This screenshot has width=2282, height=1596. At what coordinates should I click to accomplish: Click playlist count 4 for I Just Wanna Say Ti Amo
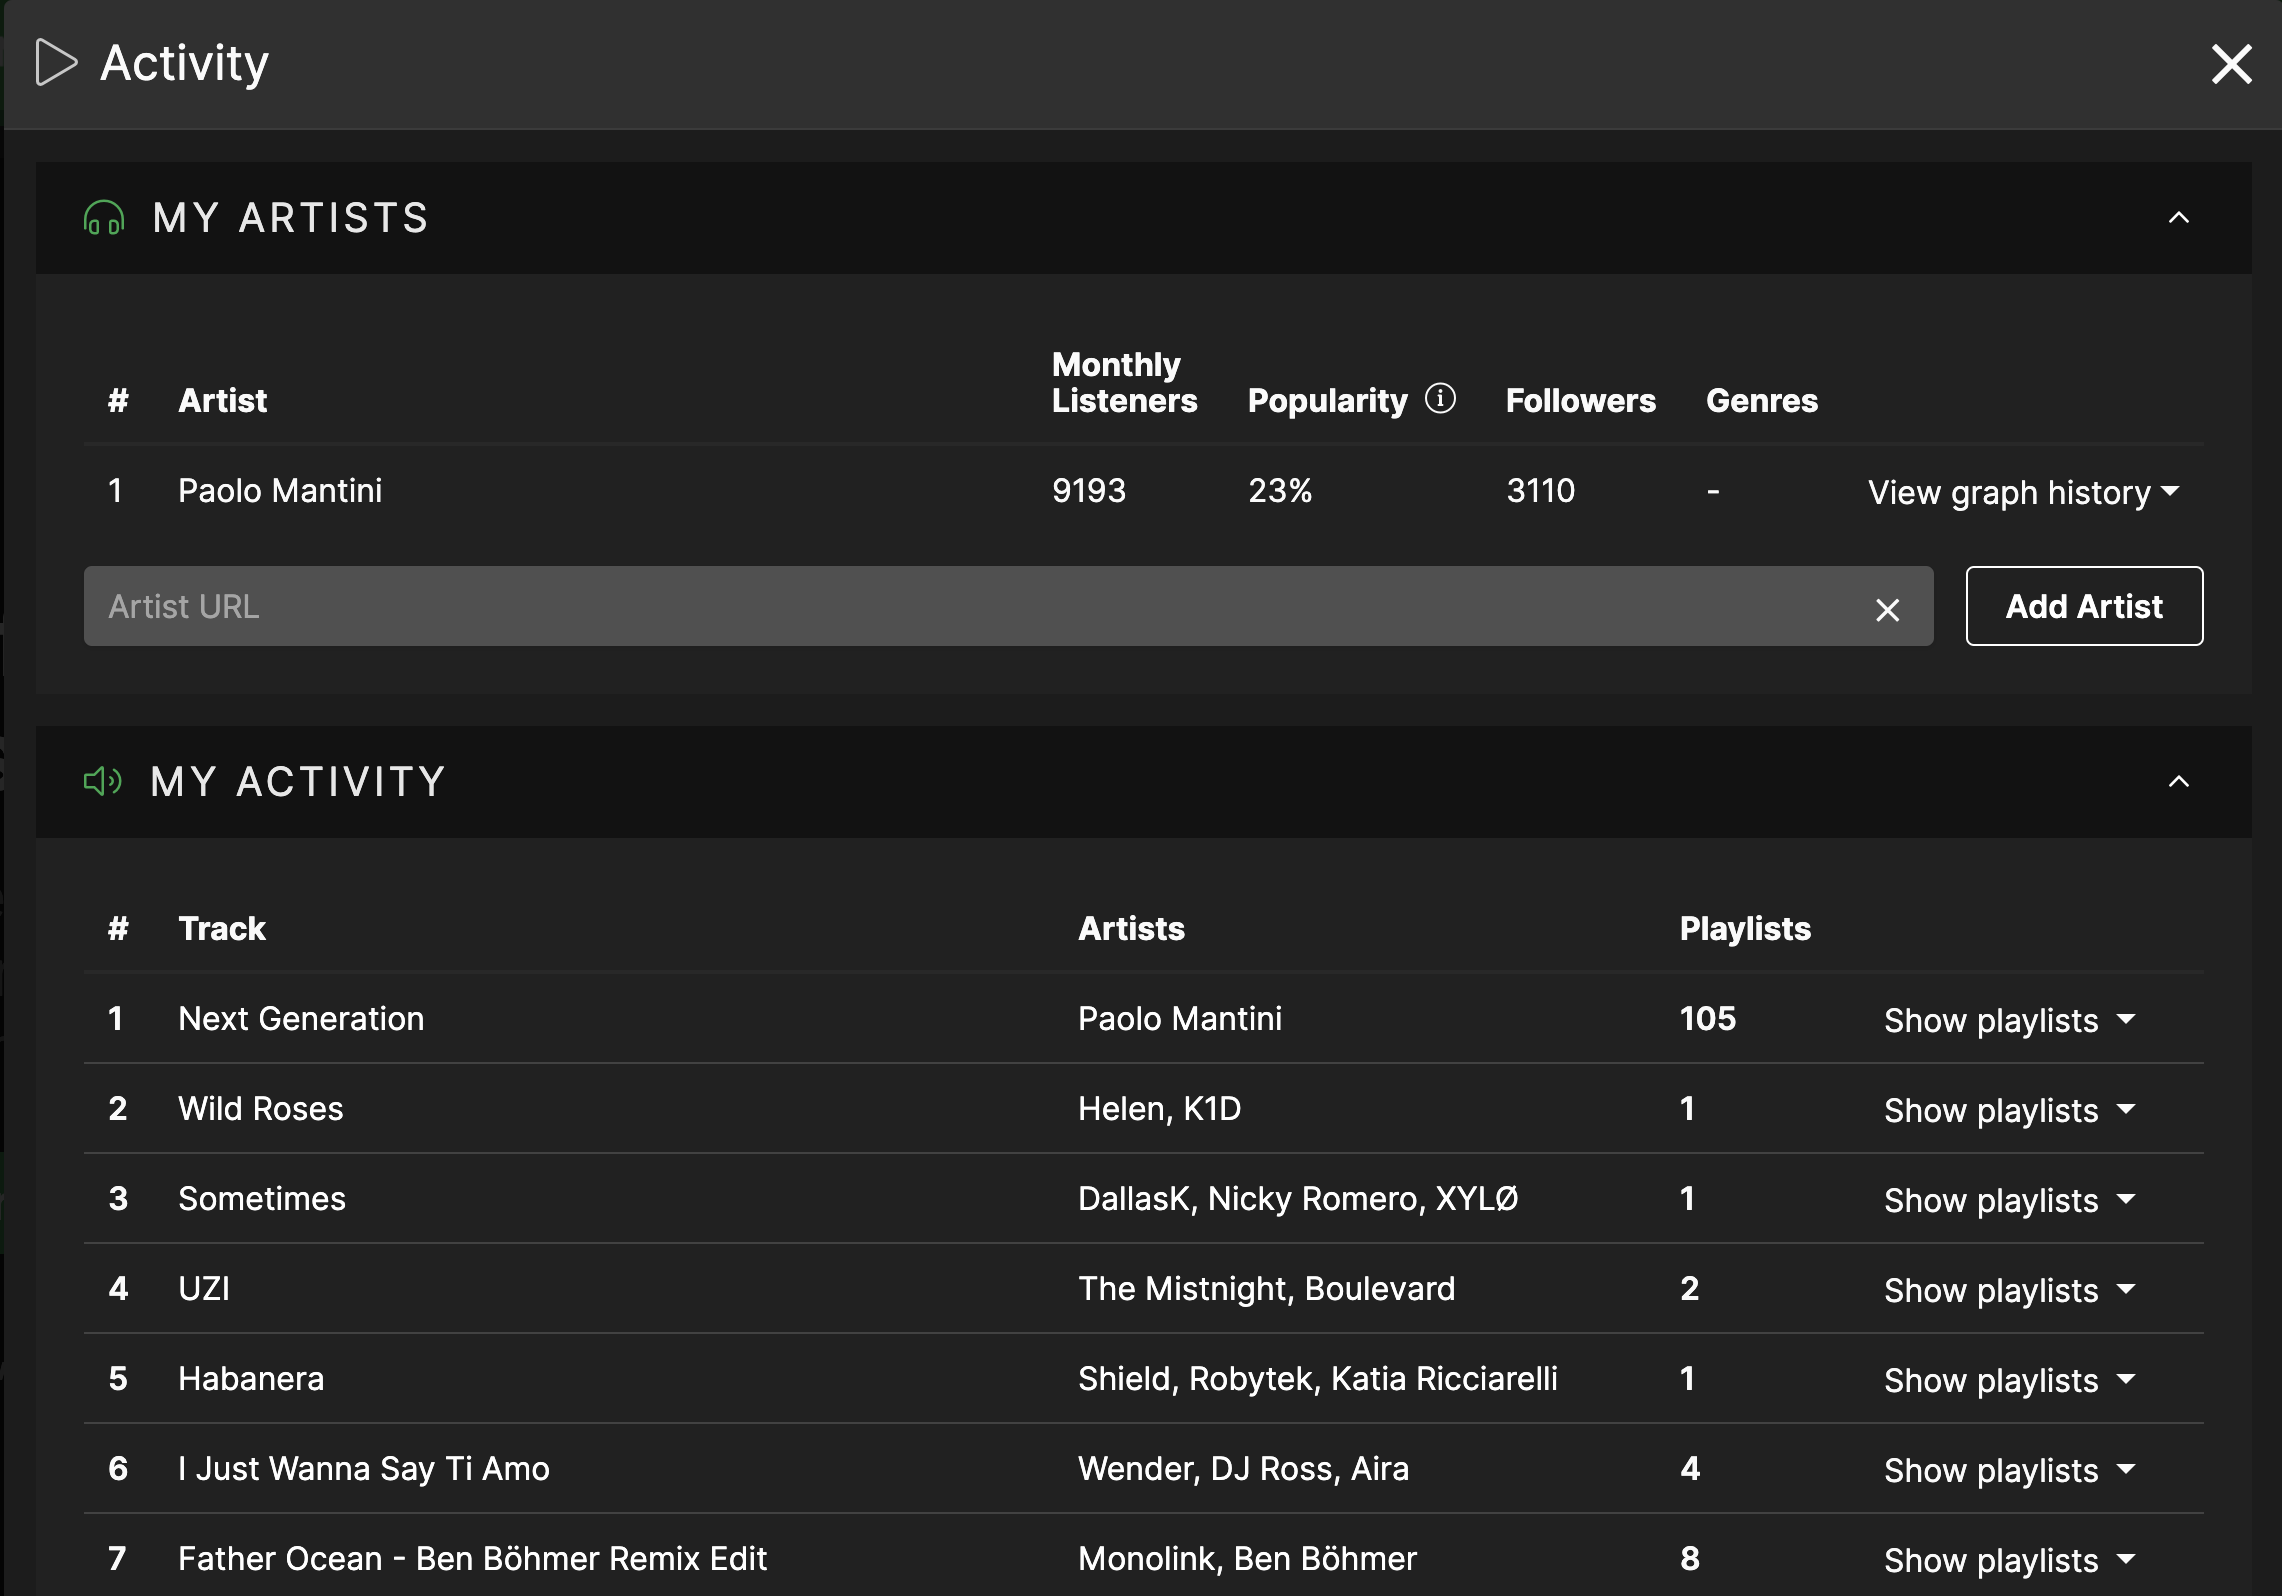coord(1689,1469)
